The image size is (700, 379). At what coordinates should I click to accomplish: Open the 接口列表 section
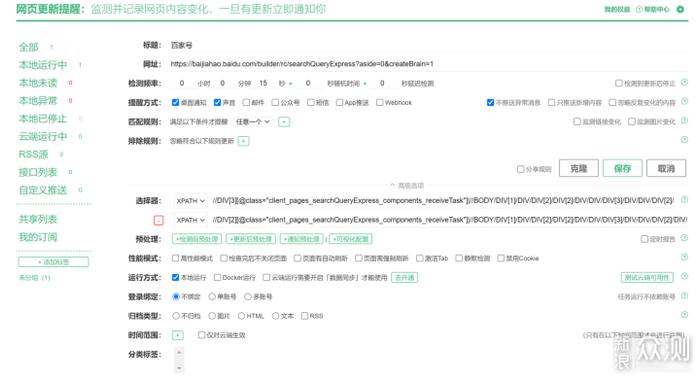coord(38,172)
